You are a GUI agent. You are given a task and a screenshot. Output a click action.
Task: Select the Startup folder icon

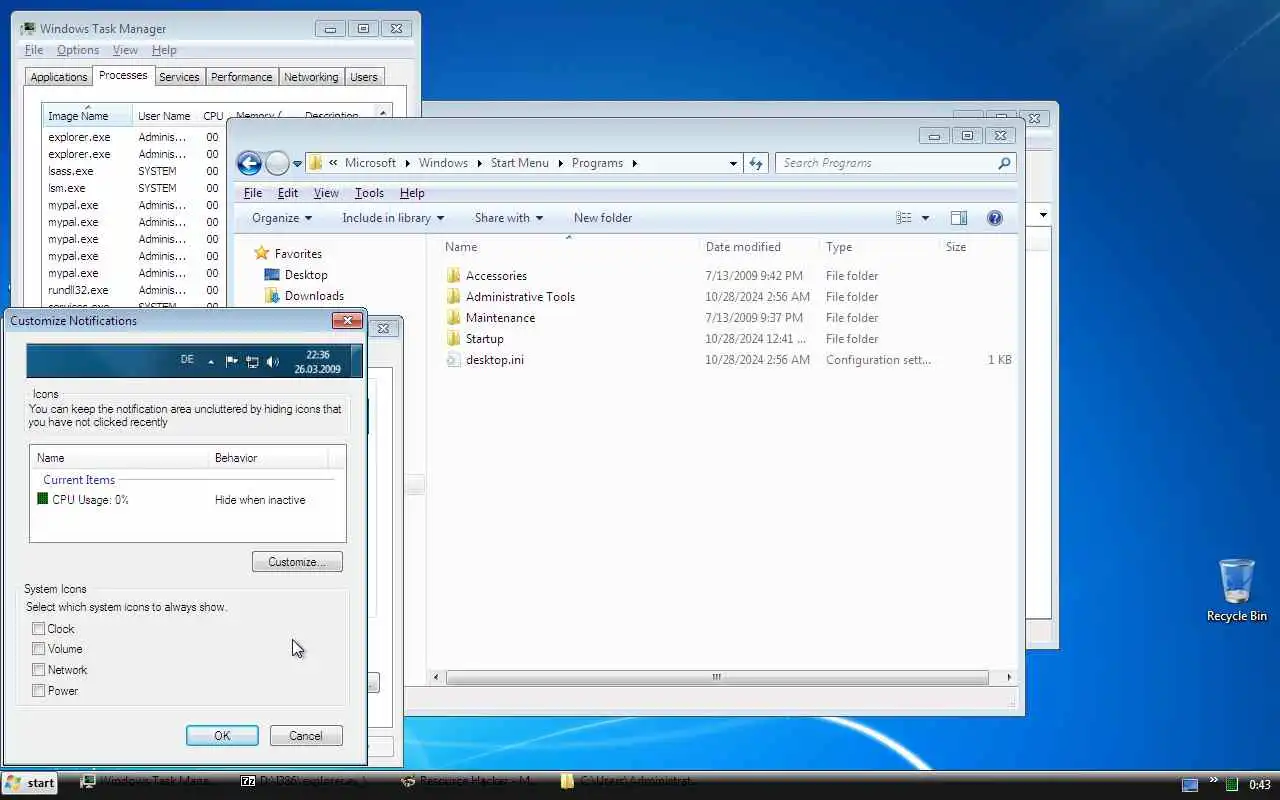pyautogui.click(x=453, y=338)
